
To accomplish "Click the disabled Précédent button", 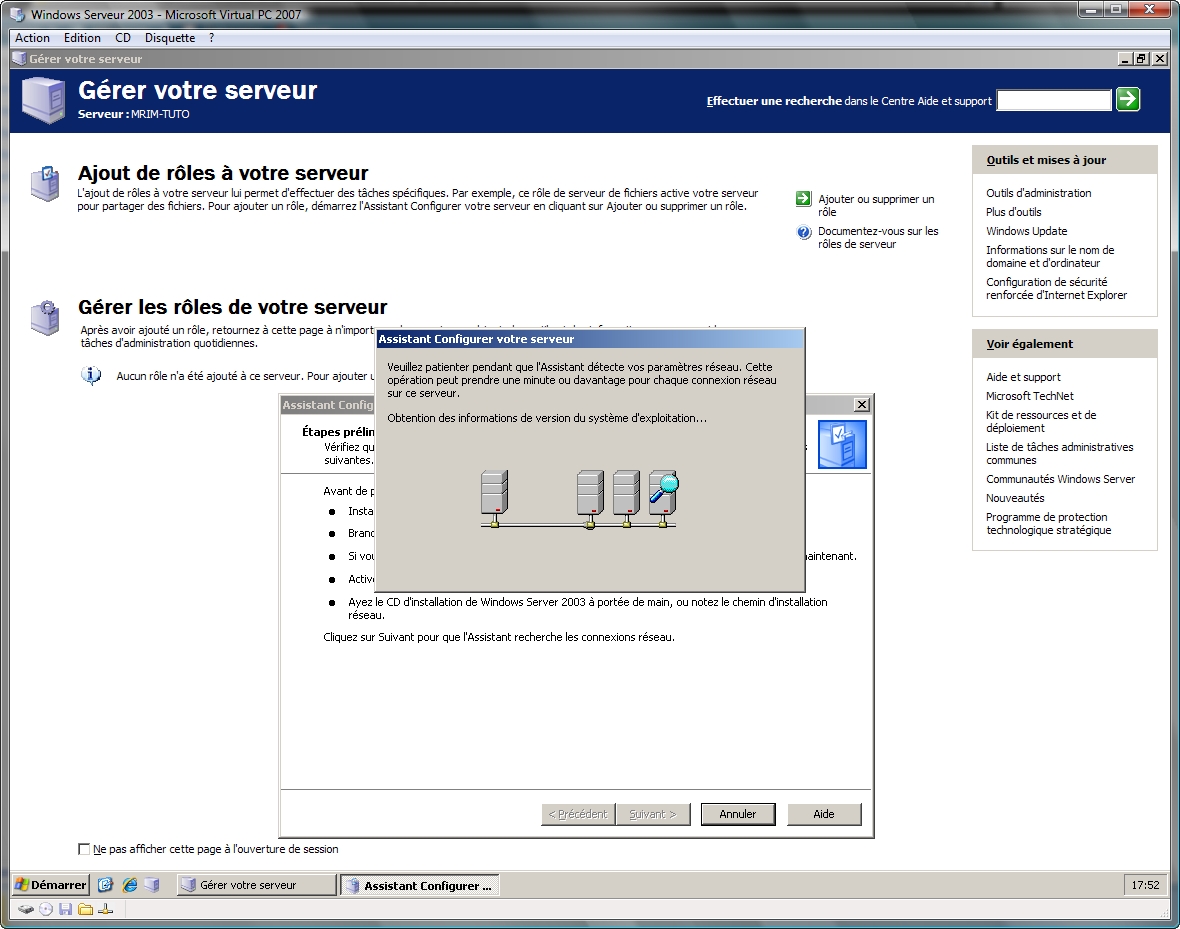I will coord(578,814).
